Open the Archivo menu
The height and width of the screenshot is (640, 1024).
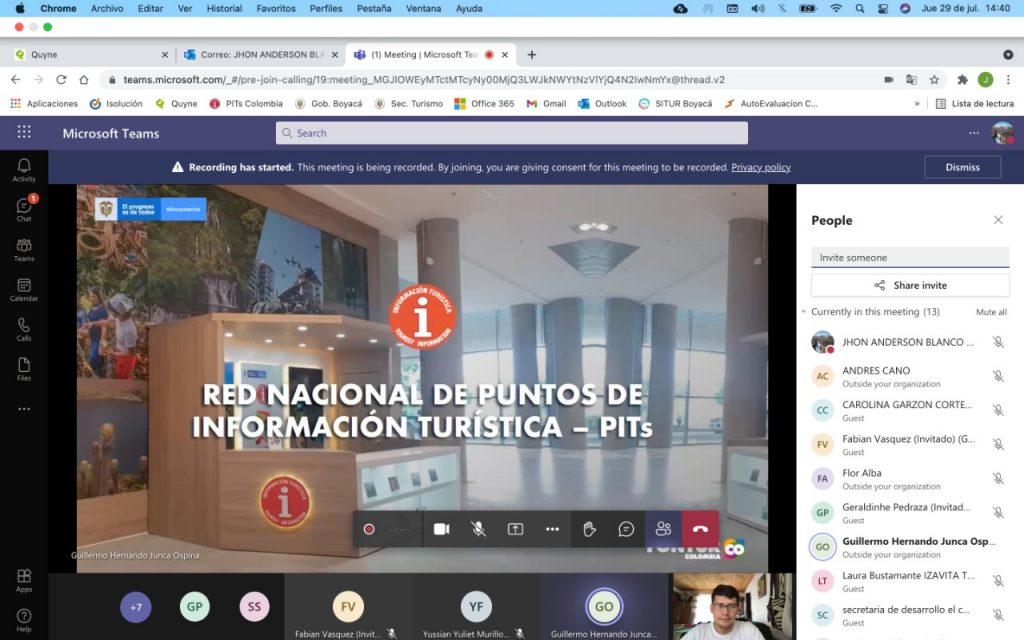pyautogui.click(x=106, y=8)
